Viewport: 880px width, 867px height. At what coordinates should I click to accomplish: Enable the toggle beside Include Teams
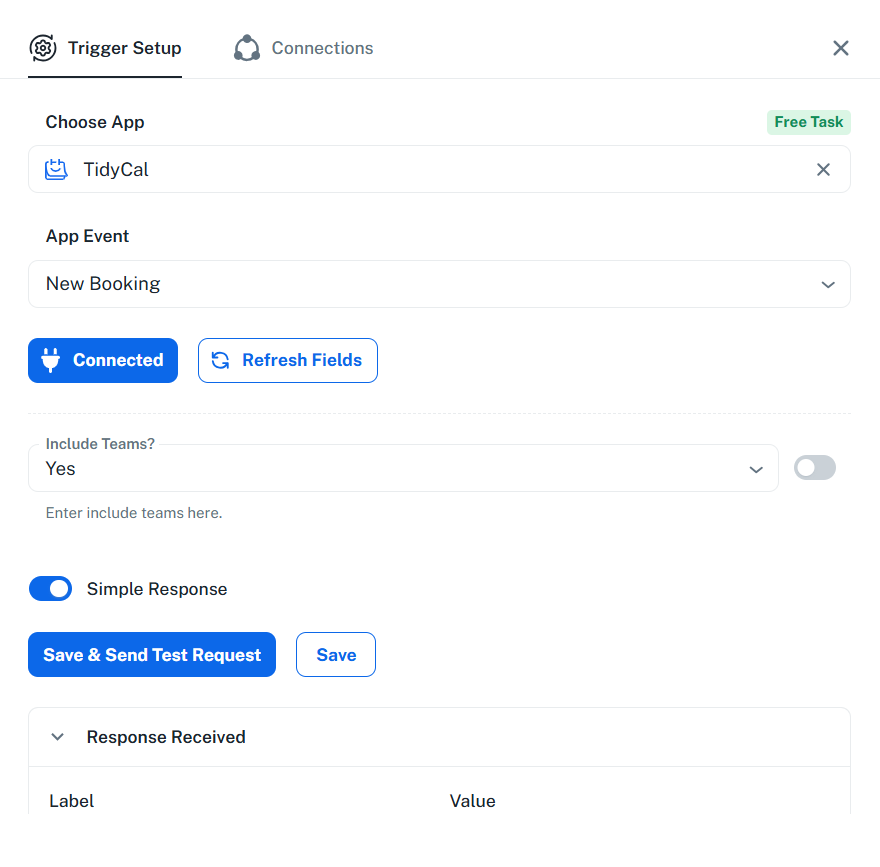click(x=814, y=468)
